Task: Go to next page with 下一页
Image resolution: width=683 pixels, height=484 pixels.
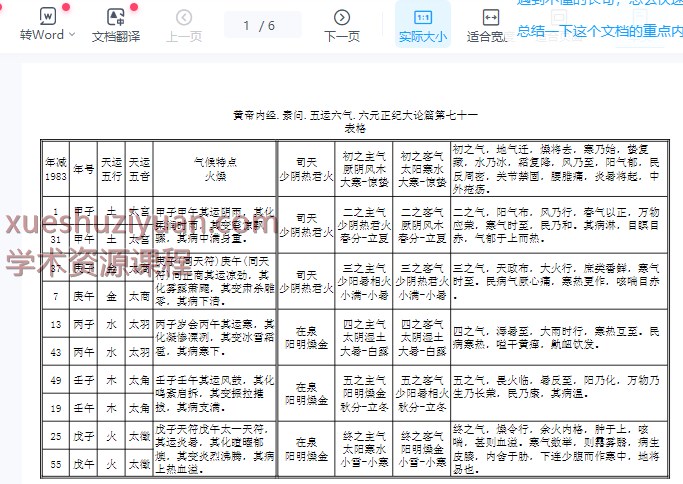Action: pyautogui.click(x=342, y=25)
